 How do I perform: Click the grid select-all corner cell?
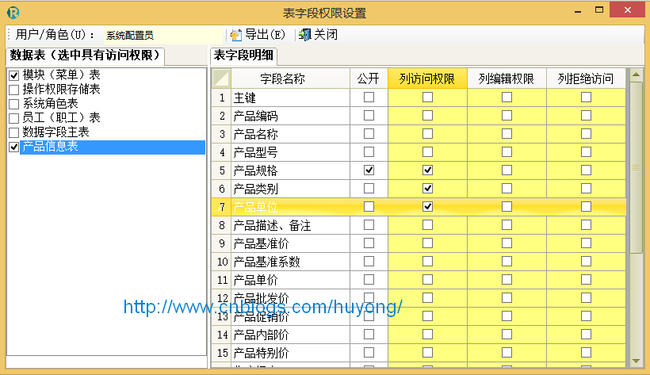(221, 78)
